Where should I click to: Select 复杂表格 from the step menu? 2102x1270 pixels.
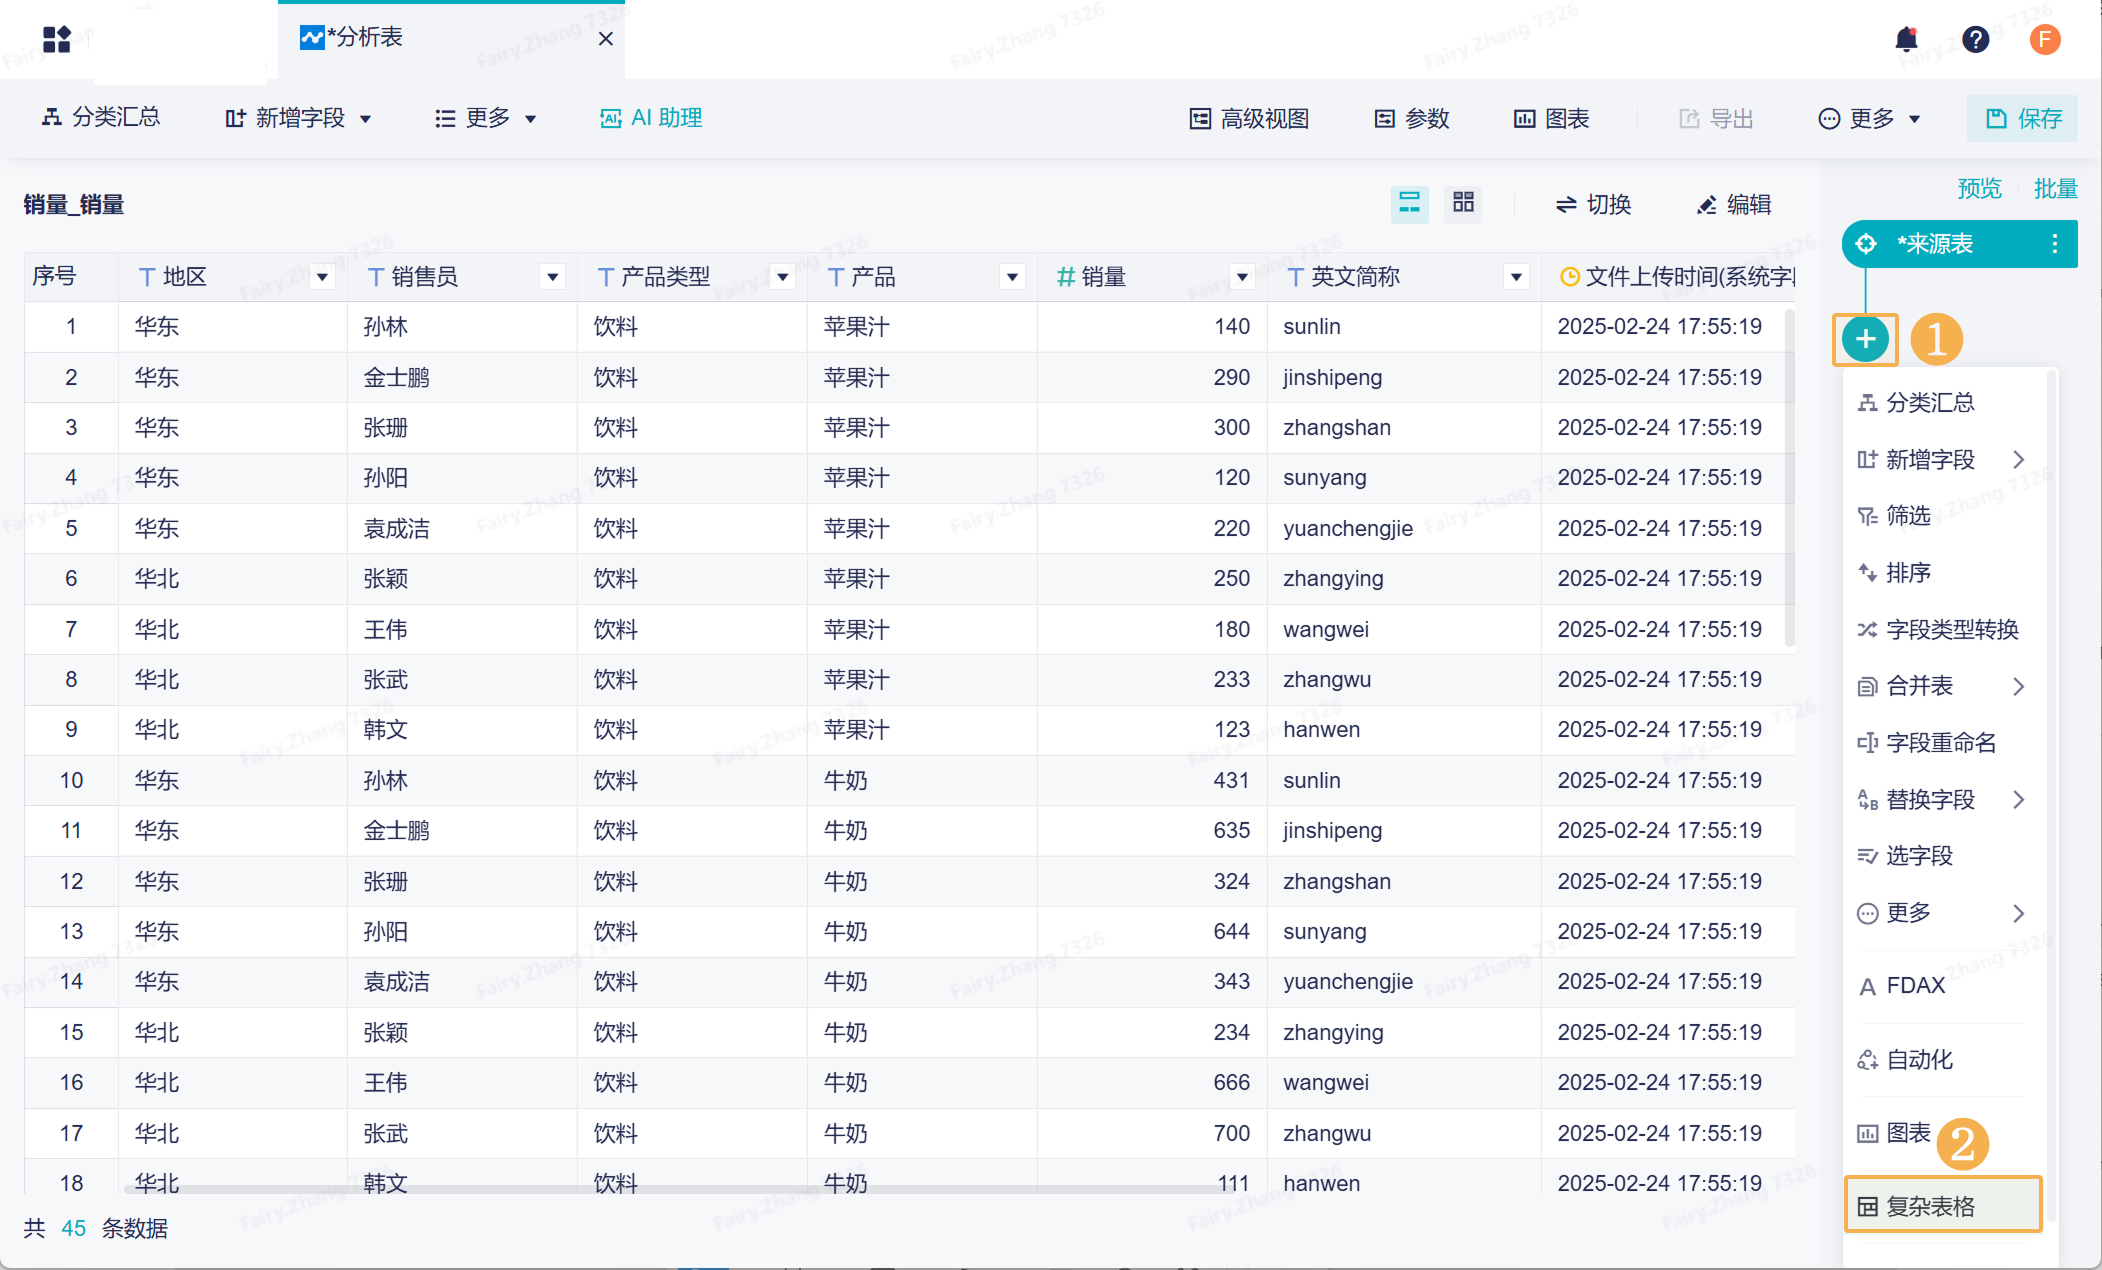tap(1930, 1206)
